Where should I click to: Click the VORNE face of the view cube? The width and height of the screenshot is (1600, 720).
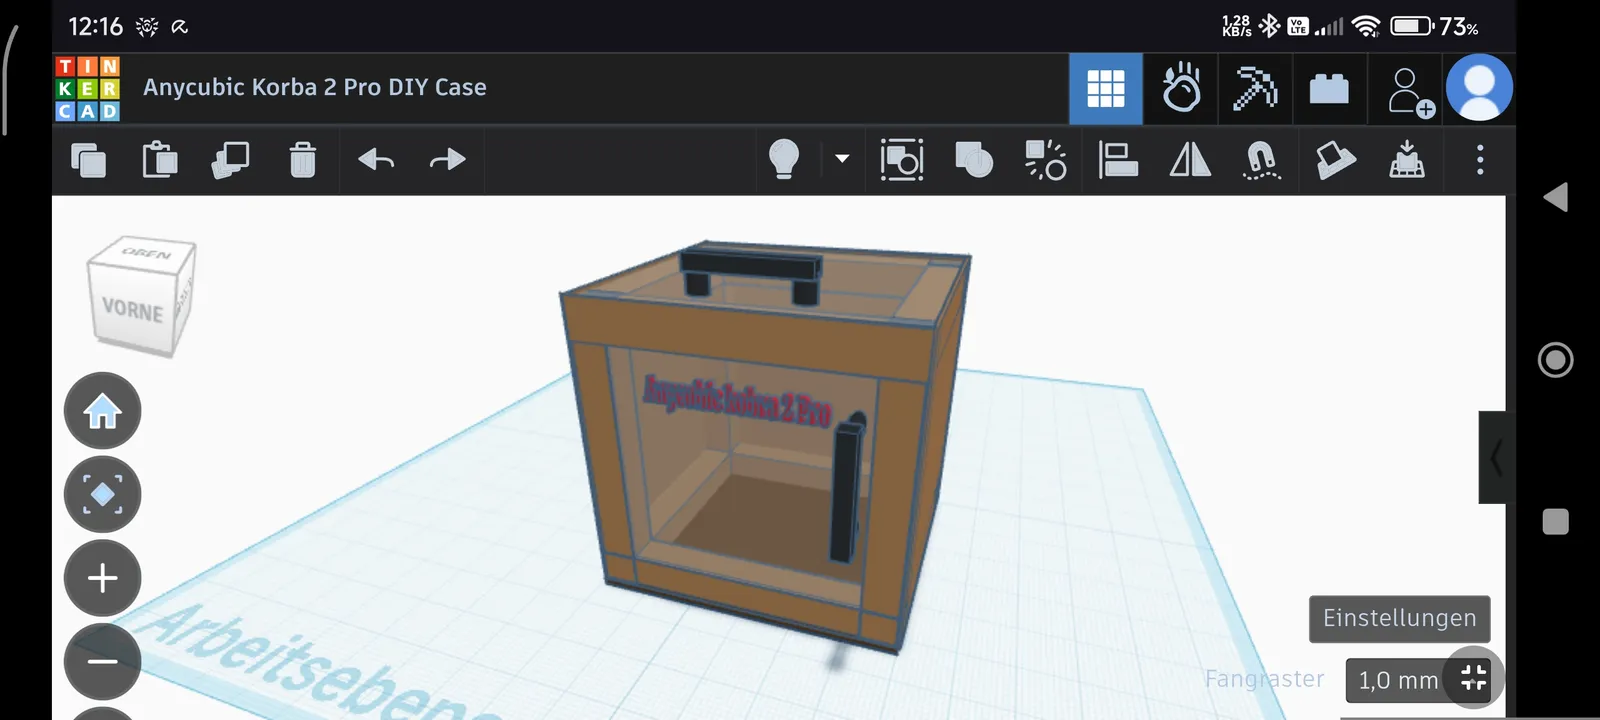(x=132, y=309)
